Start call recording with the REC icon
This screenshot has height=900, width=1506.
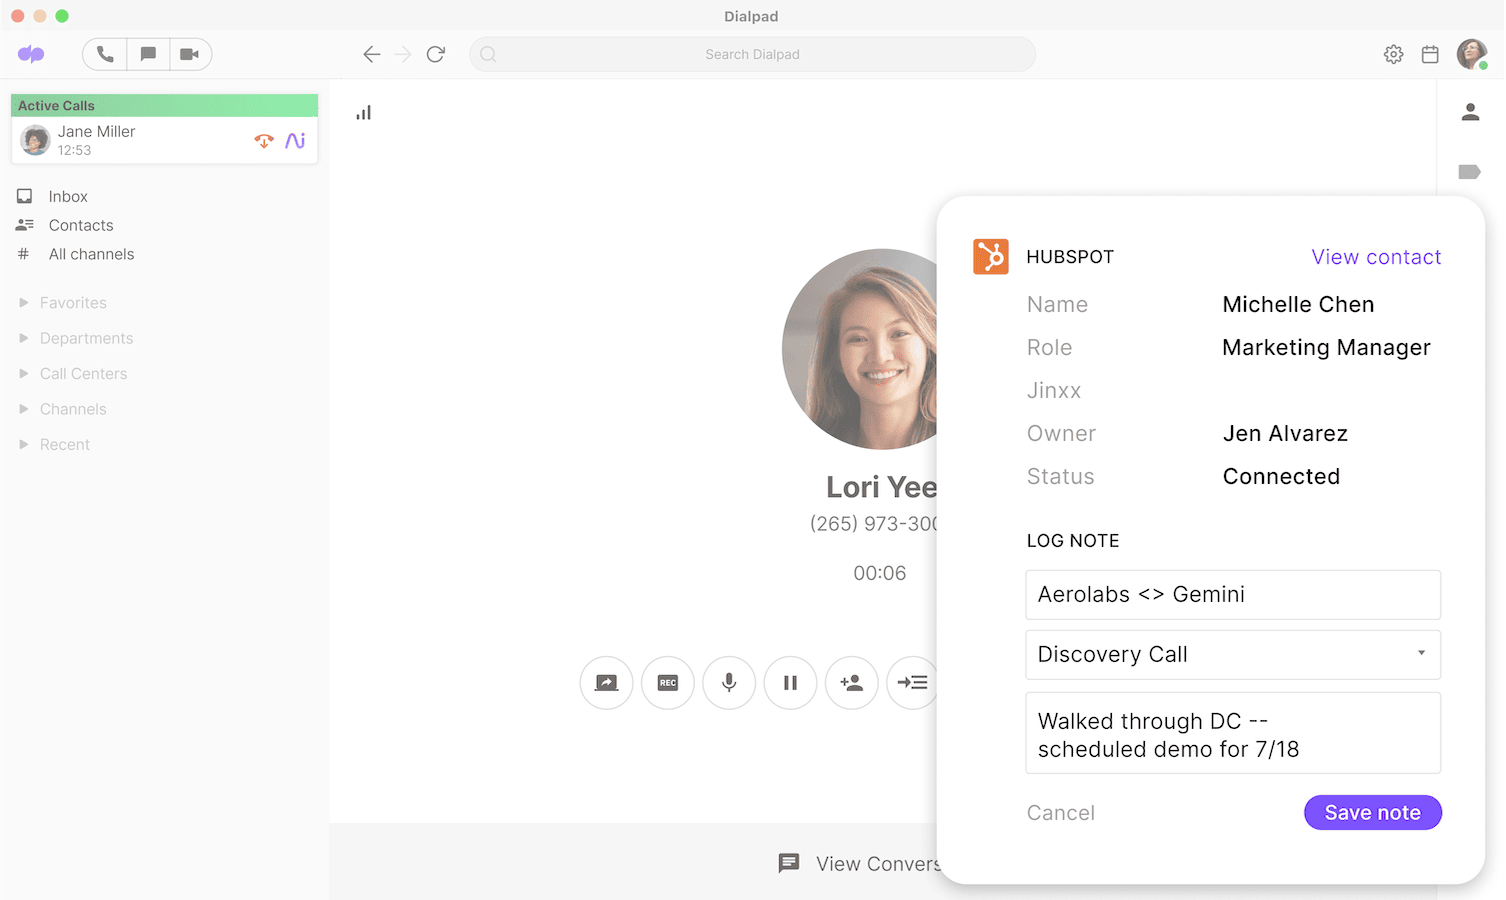(x=667, y=682)
